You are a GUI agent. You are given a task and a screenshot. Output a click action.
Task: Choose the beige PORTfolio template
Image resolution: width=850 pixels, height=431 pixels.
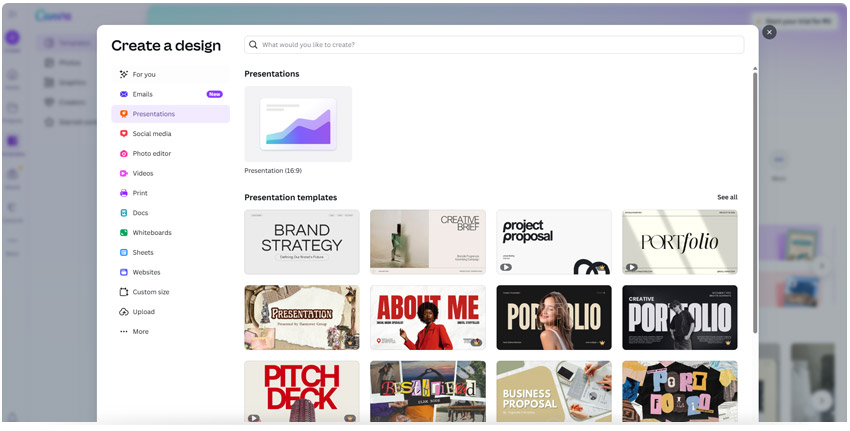(x=680, y=242)
